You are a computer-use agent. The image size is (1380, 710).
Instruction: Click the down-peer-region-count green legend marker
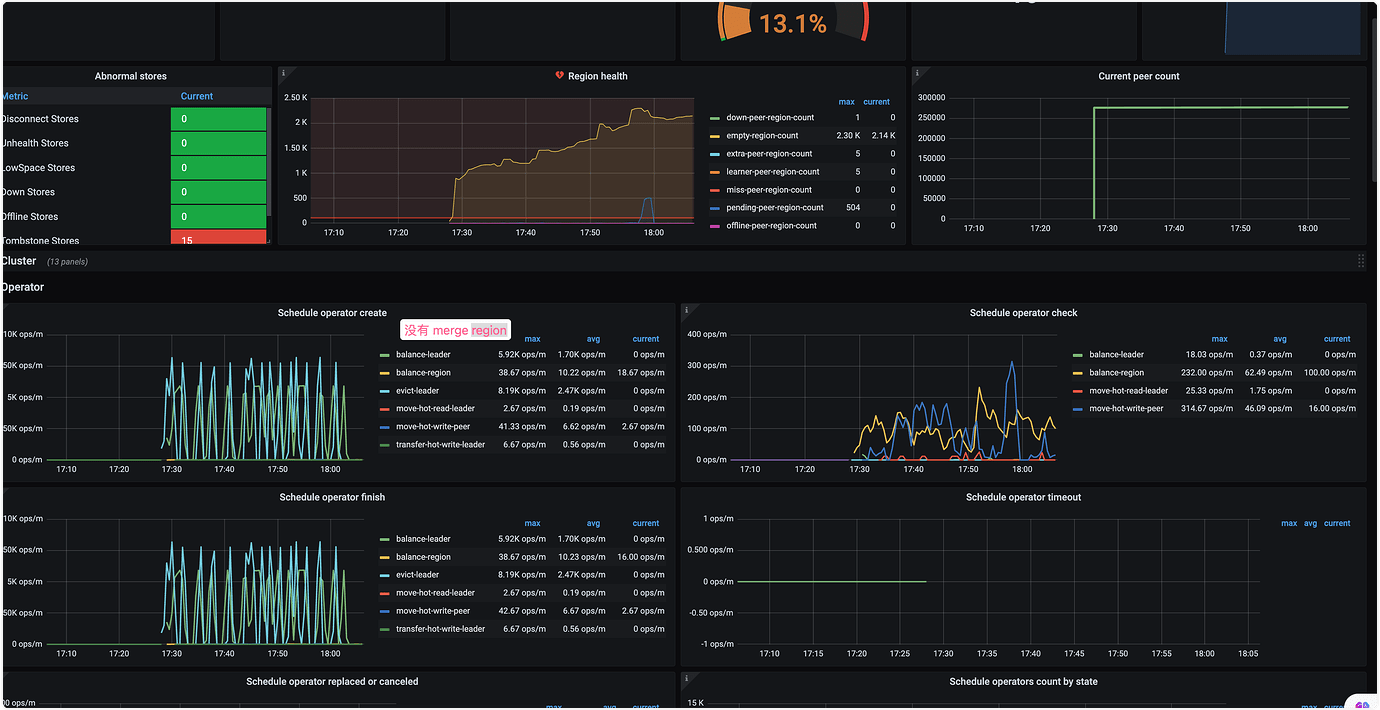tap(714, 118)
